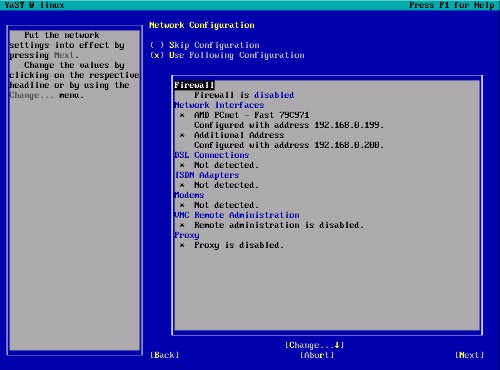
Task: Click the 'Remote administration is disabled' entry
Action: click(x=279, y=225)
